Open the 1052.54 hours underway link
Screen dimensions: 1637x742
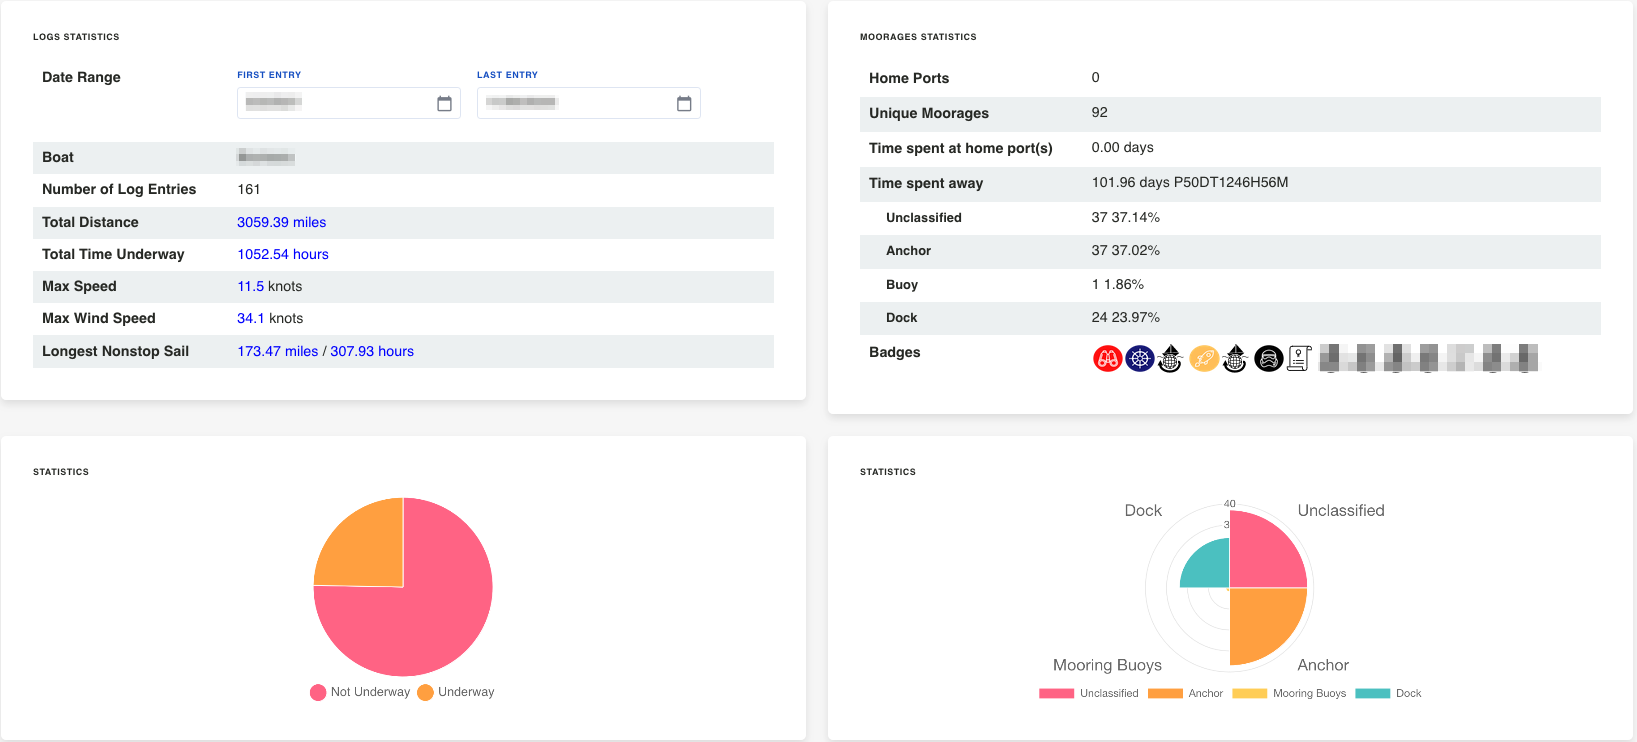(283, 254)
